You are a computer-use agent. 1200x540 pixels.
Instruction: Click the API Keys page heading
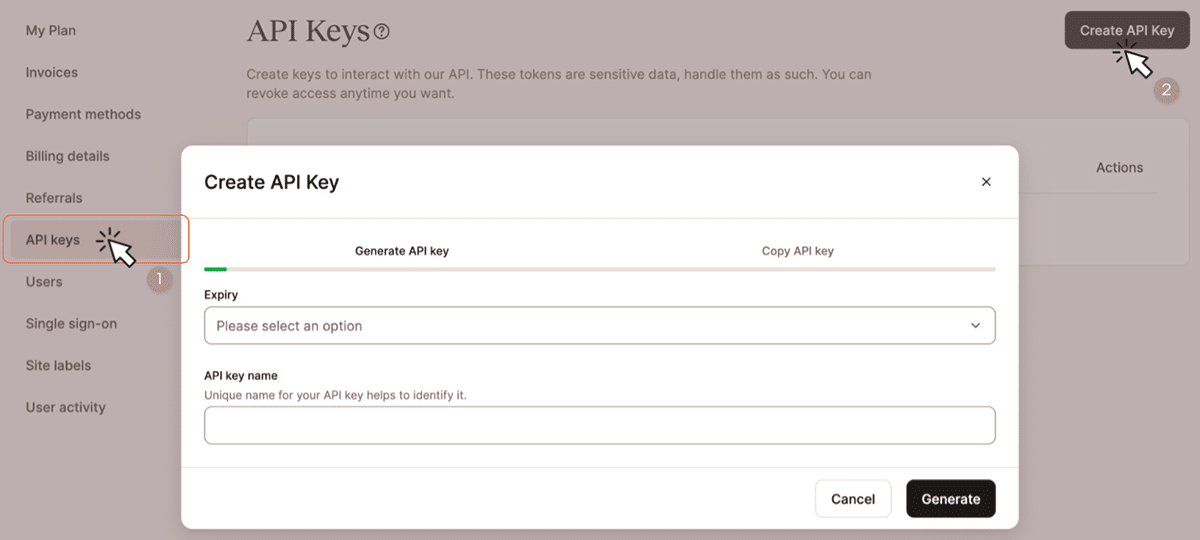coord(308,32)
